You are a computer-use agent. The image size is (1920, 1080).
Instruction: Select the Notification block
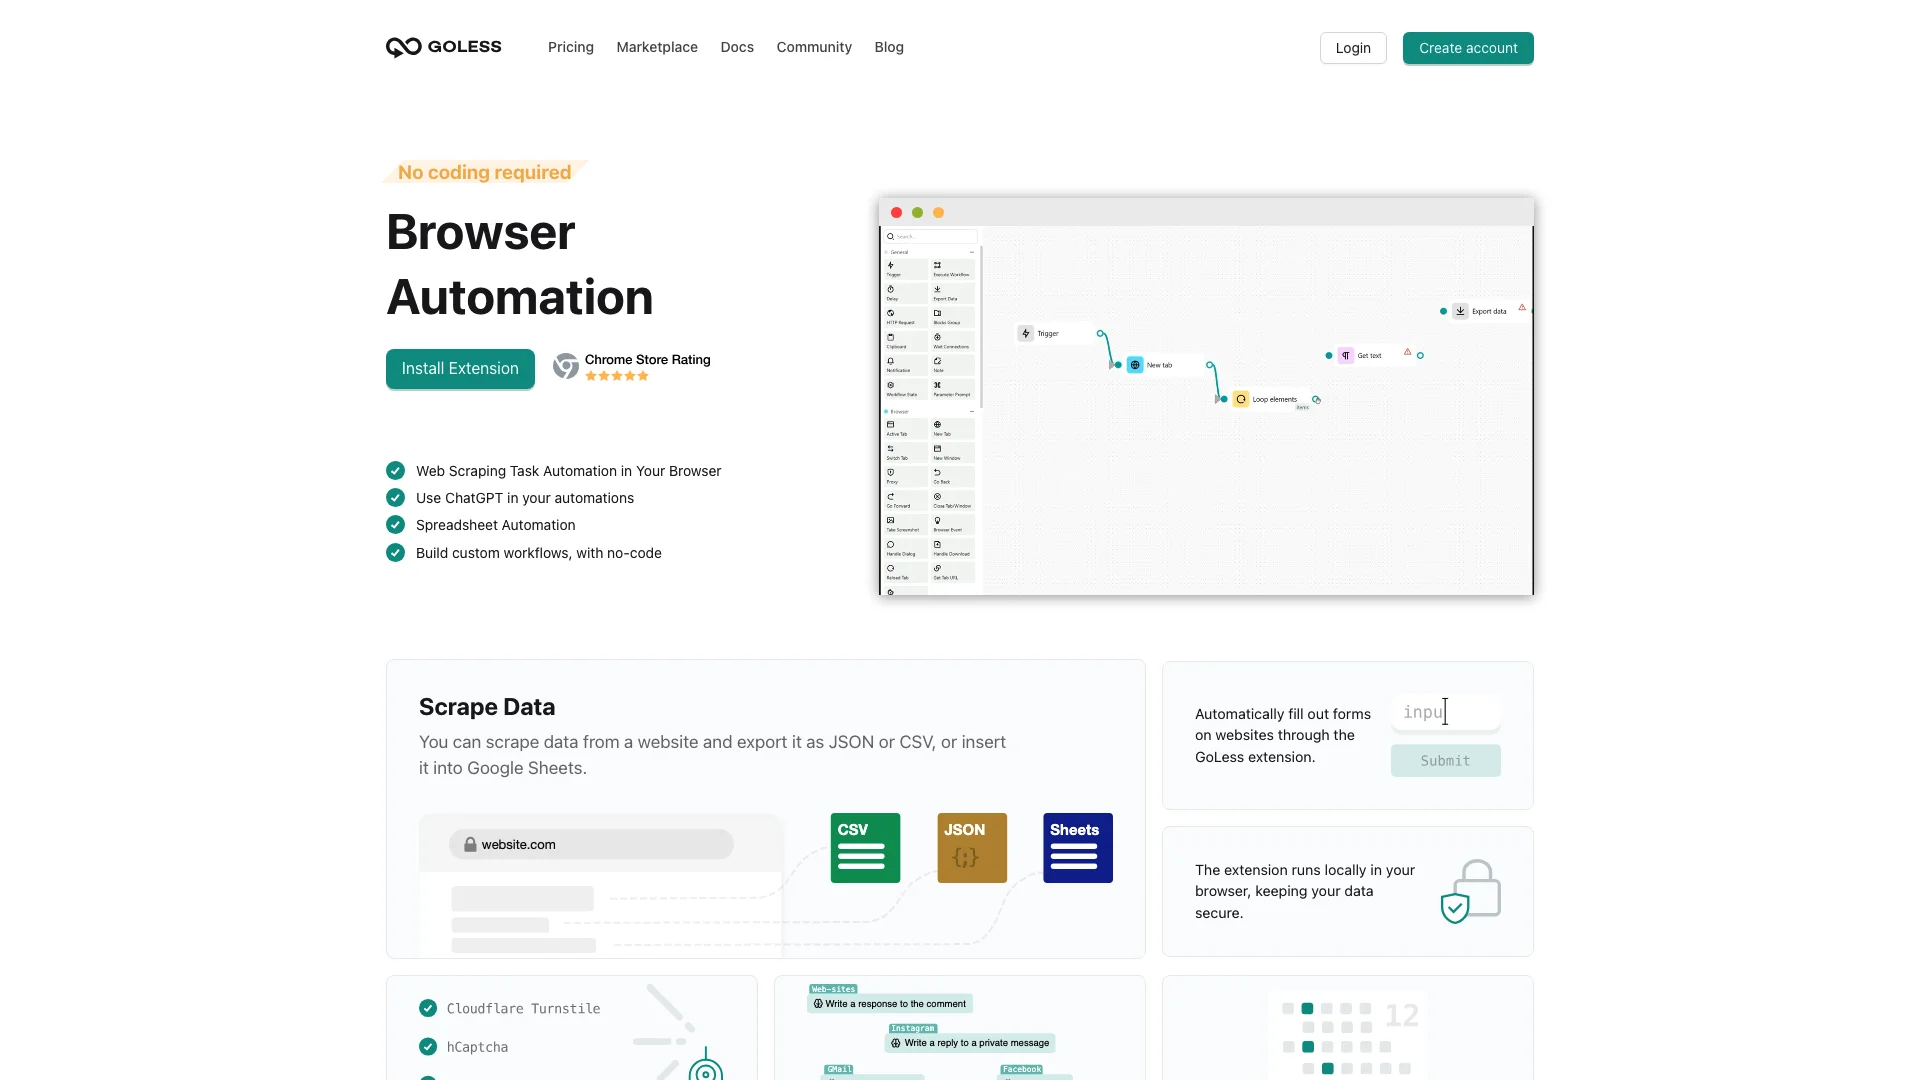(906, 365)
